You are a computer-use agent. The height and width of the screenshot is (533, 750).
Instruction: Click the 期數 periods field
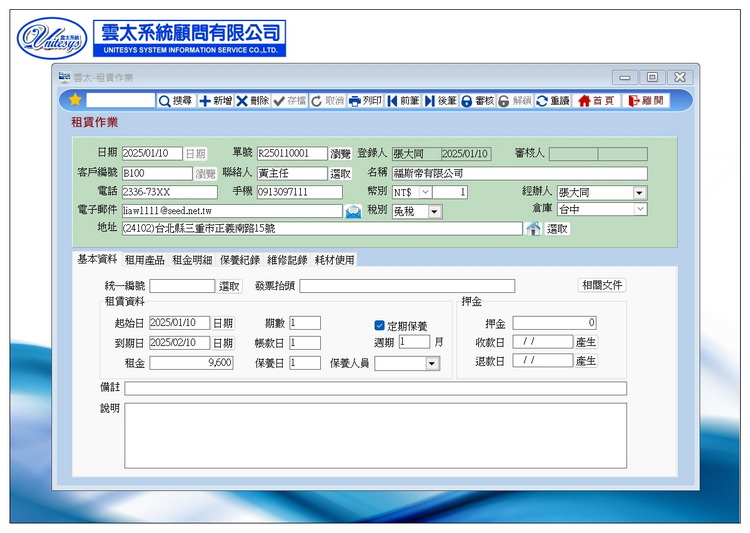coord(305,322)
